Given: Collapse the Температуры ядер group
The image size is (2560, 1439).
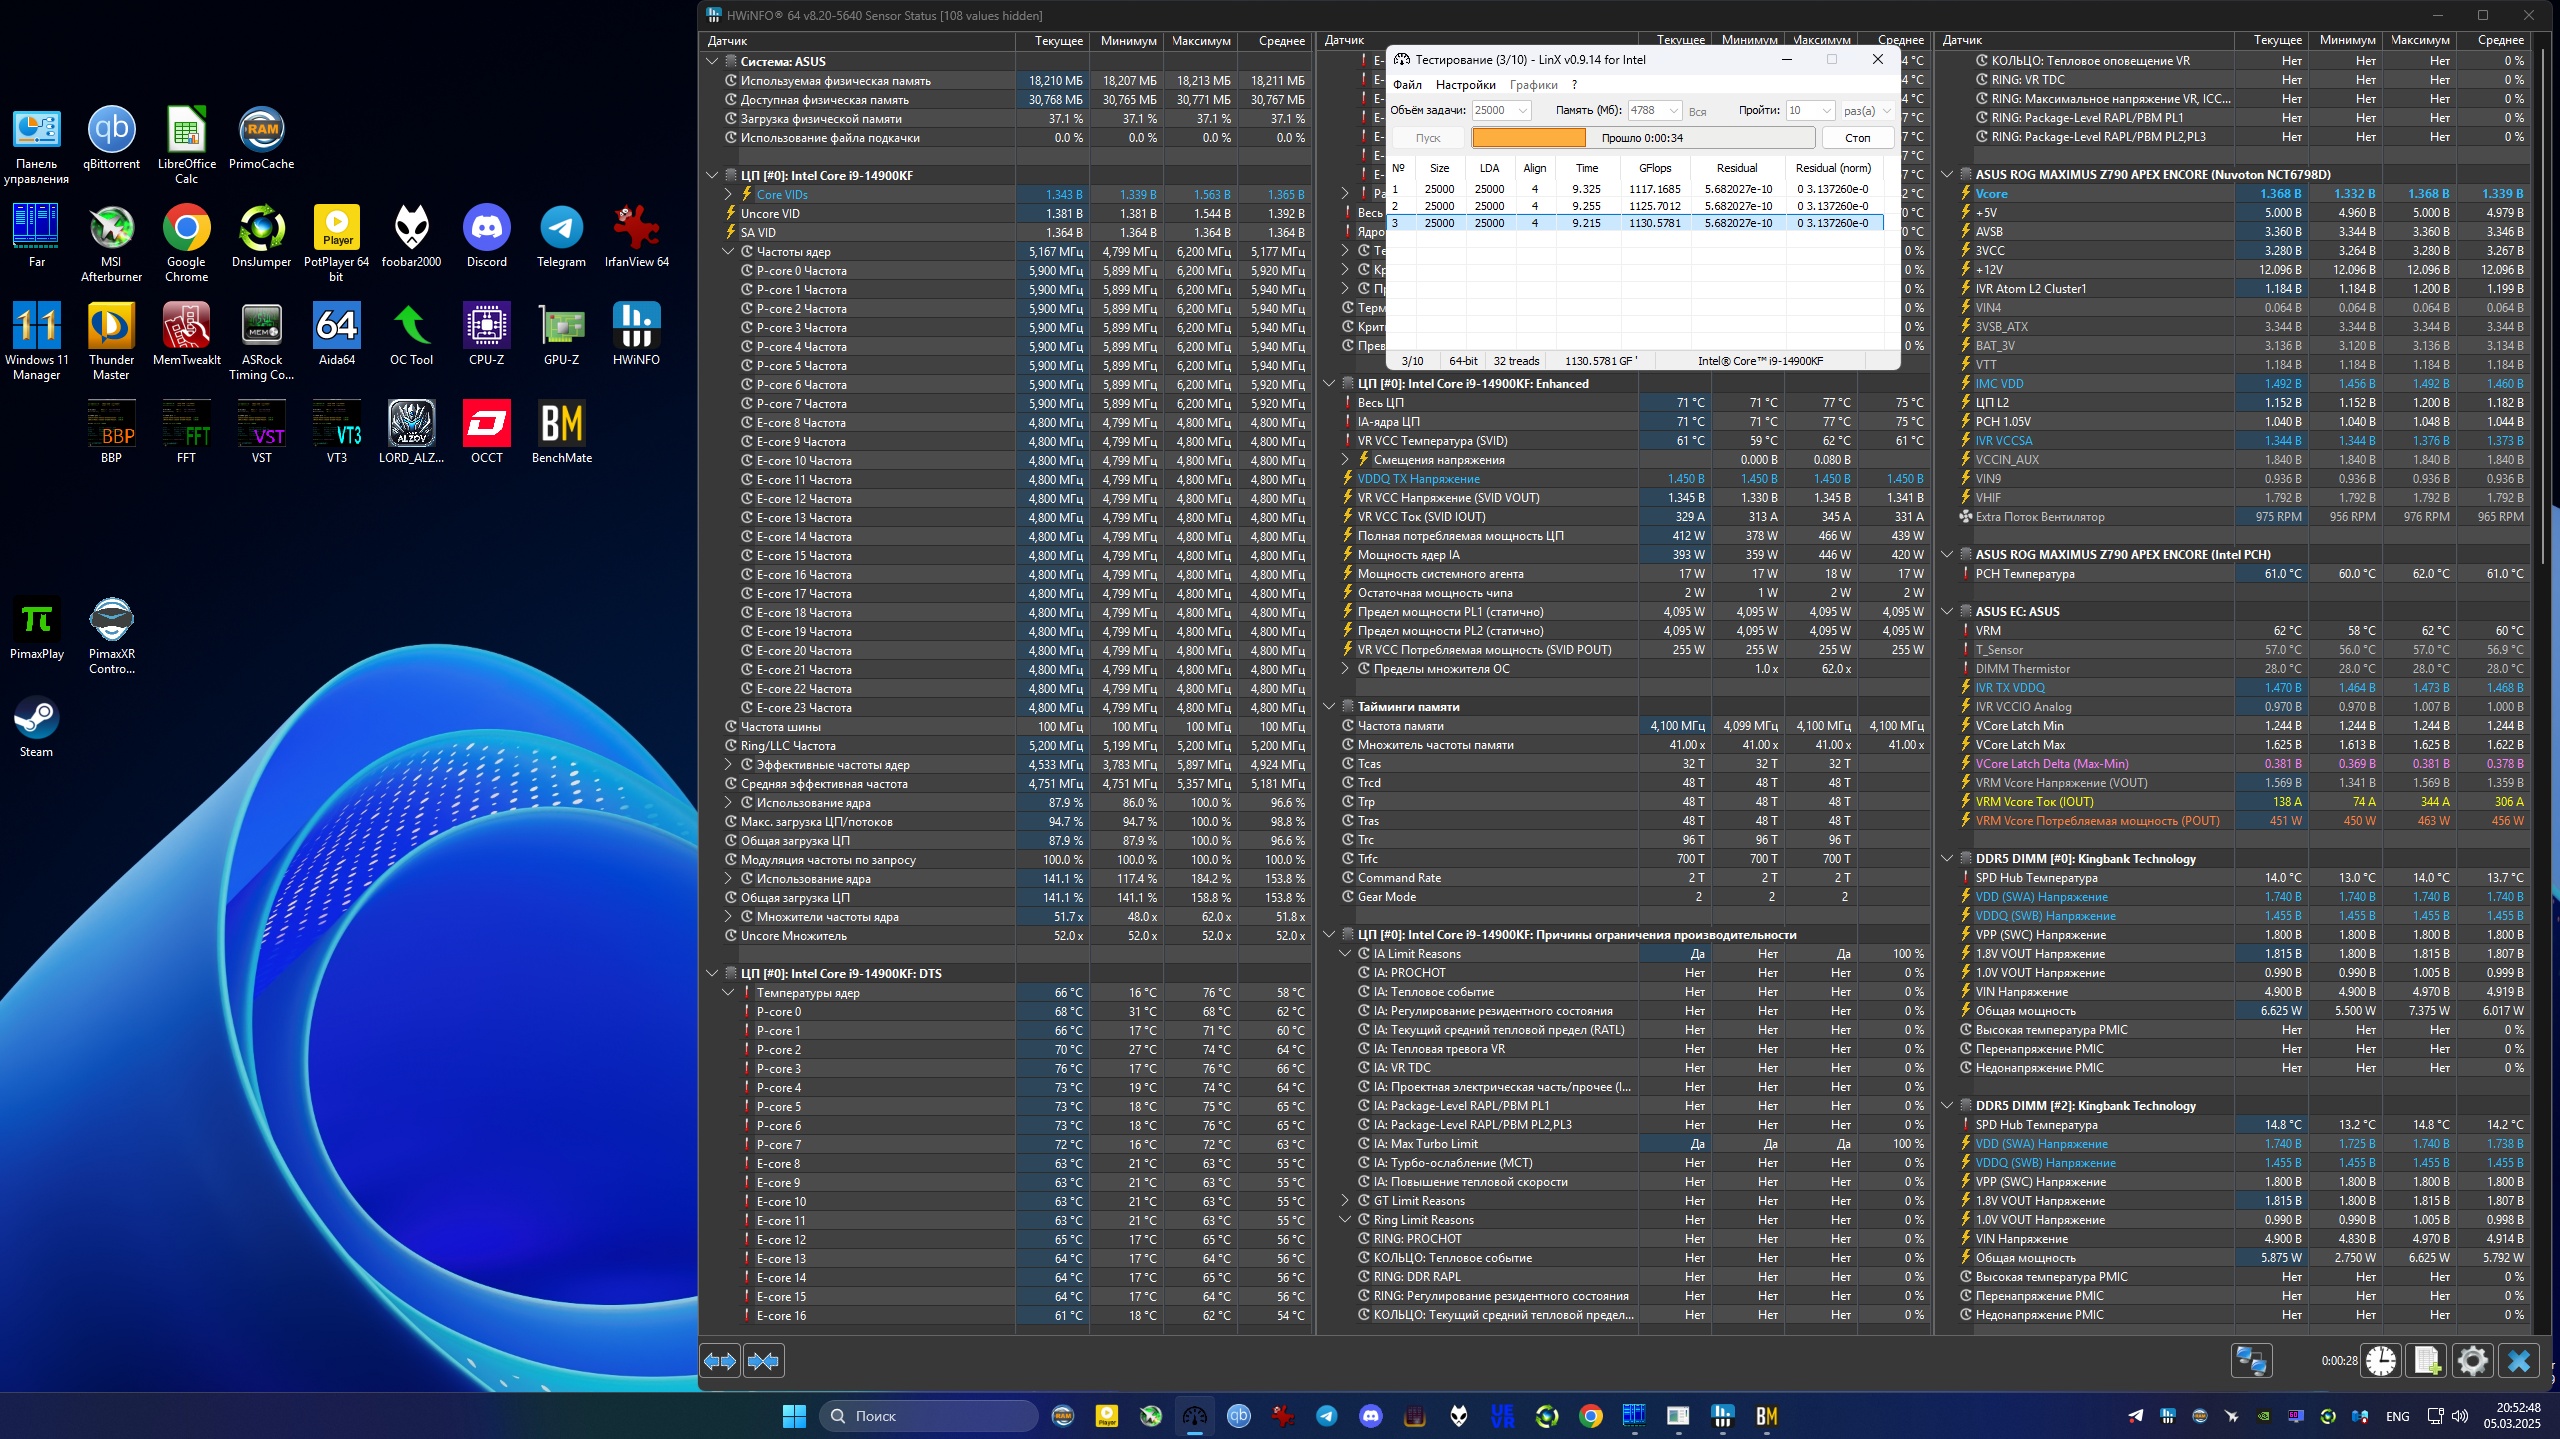Looking at the screenshot, I should 729,993.
